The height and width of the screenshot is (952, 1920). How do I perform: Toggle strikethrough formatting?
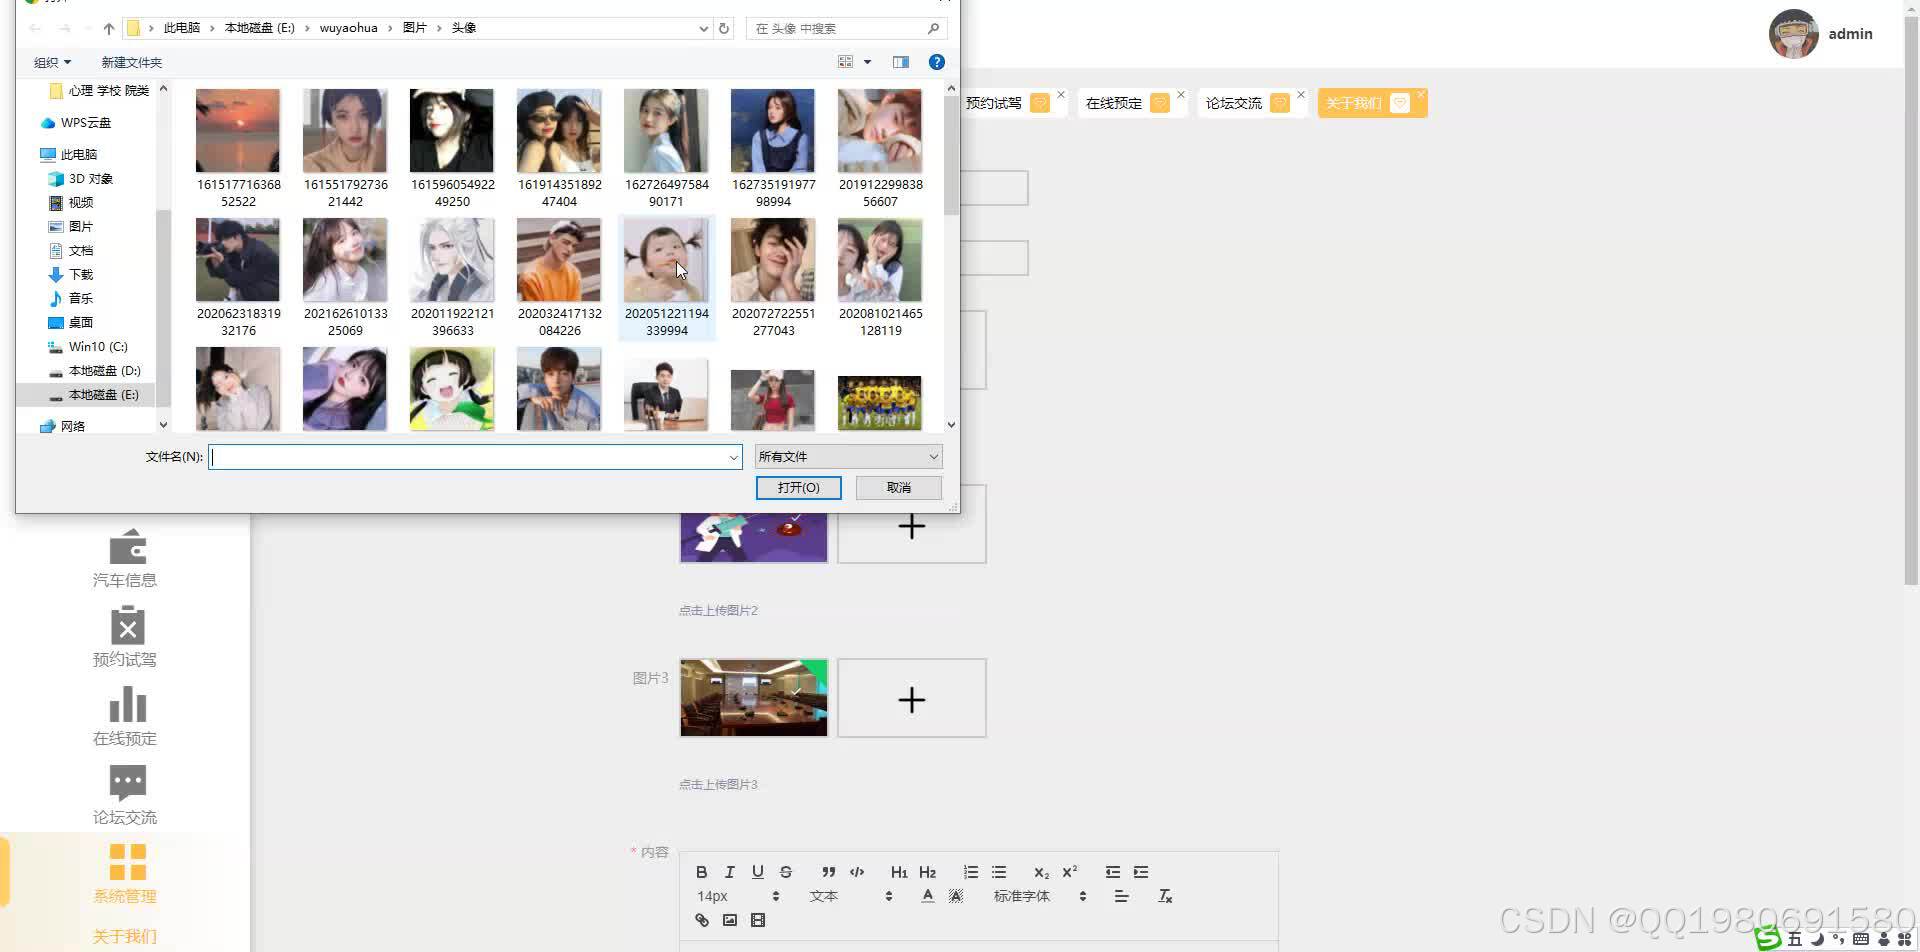tap(785, 872)
